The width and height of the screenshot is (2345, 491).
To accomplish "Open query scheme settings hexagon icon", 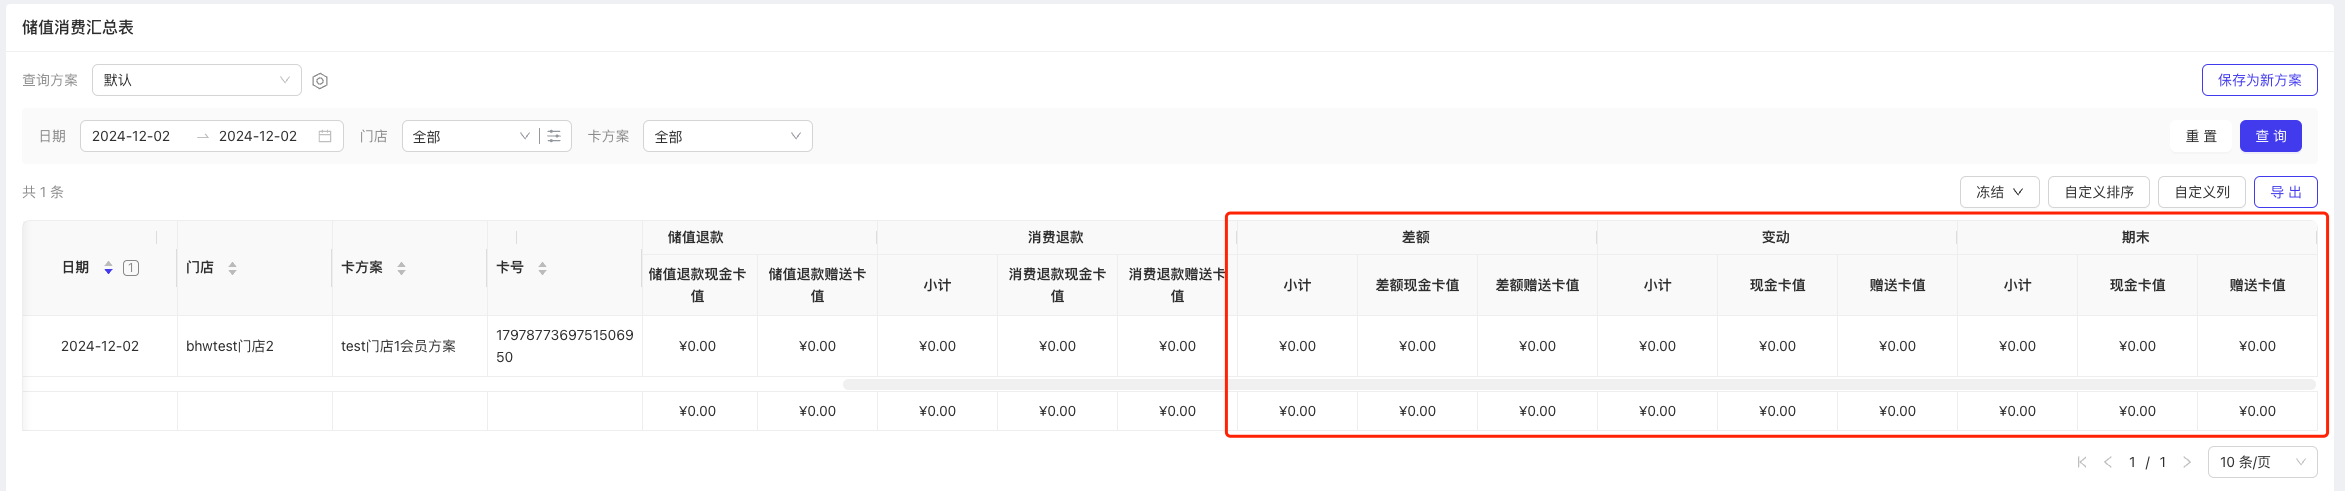I will pyautogui.click(x=320, y=81).
